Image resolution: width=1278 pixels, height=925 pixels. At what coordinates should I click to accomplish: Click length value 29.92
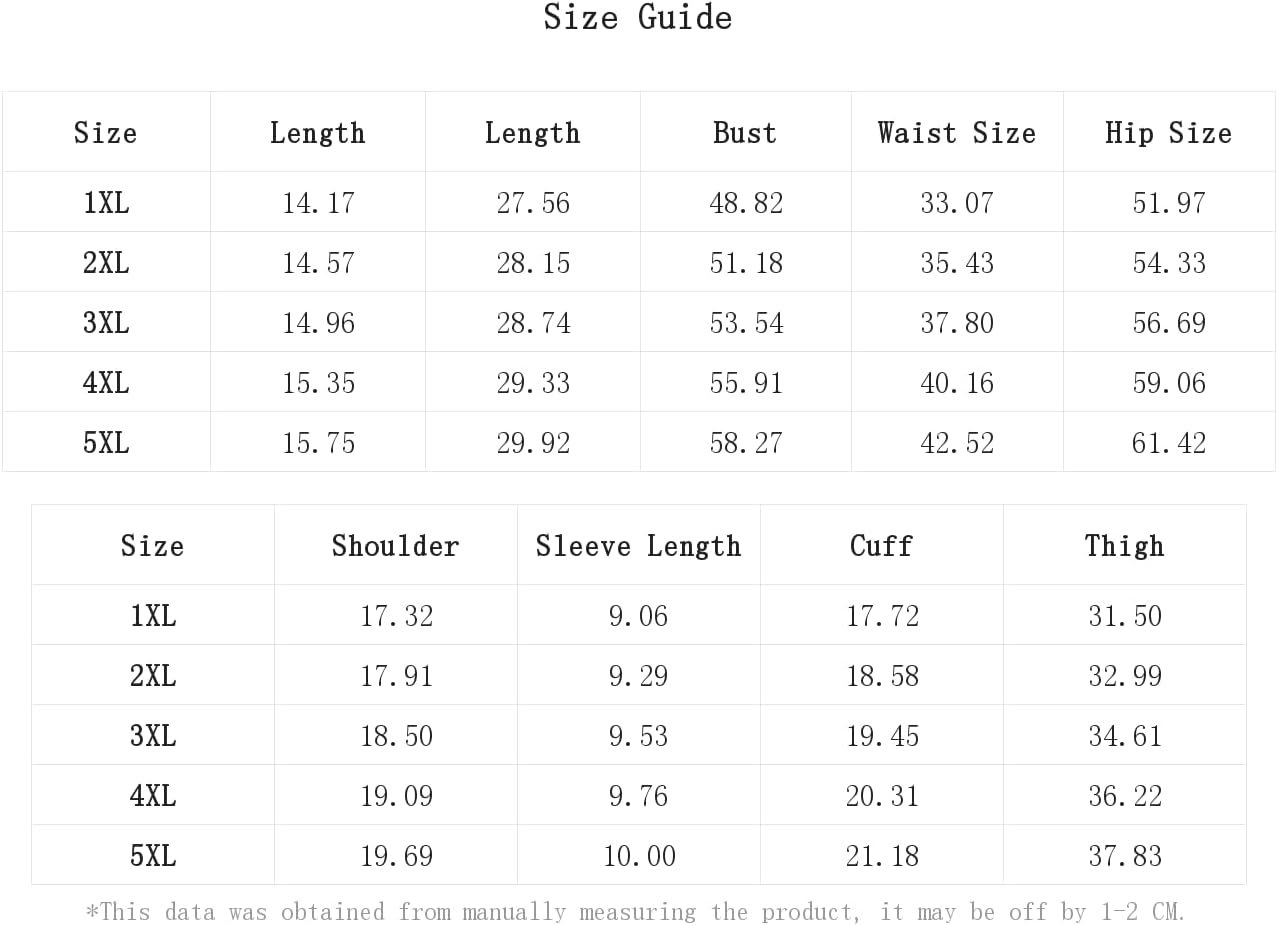pos(533,443)
